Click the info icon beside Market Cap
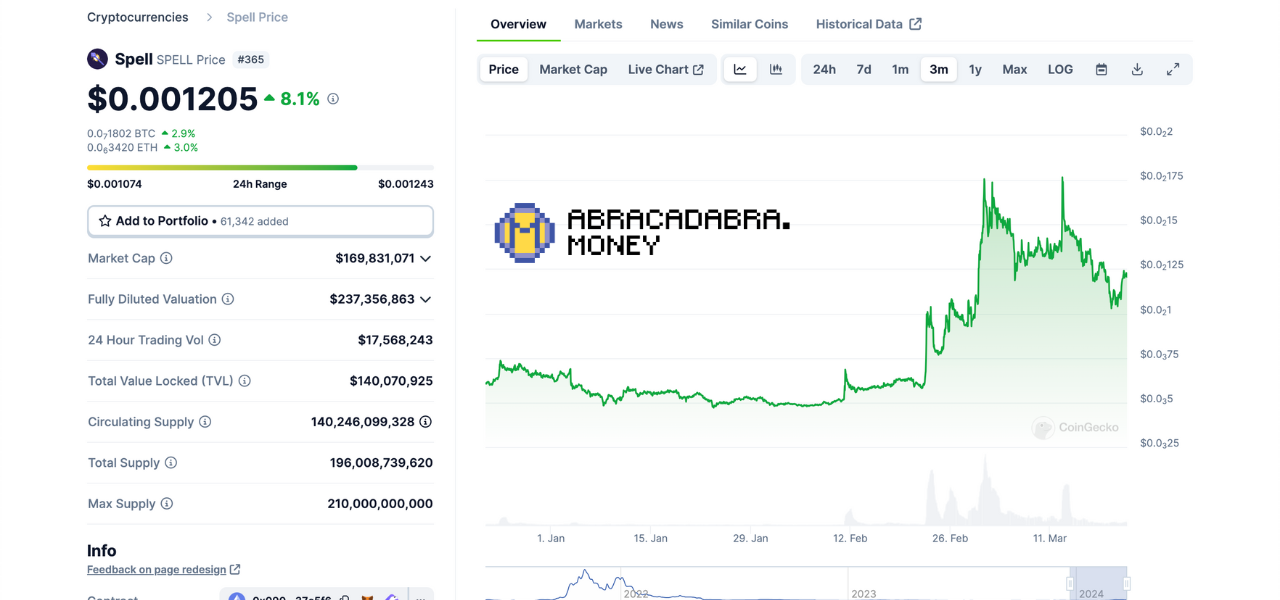This screenshot has height=600, width=1280. pos(166,258)
